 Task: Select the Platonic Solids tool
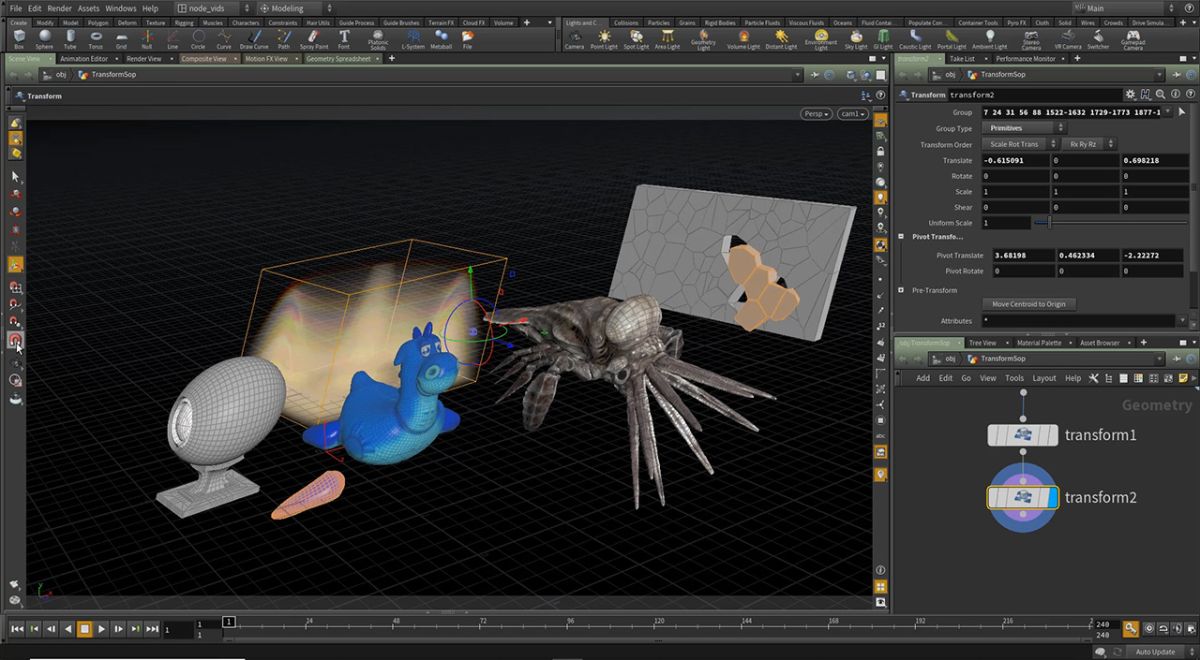pyautogui.click(x=378, y=41)
